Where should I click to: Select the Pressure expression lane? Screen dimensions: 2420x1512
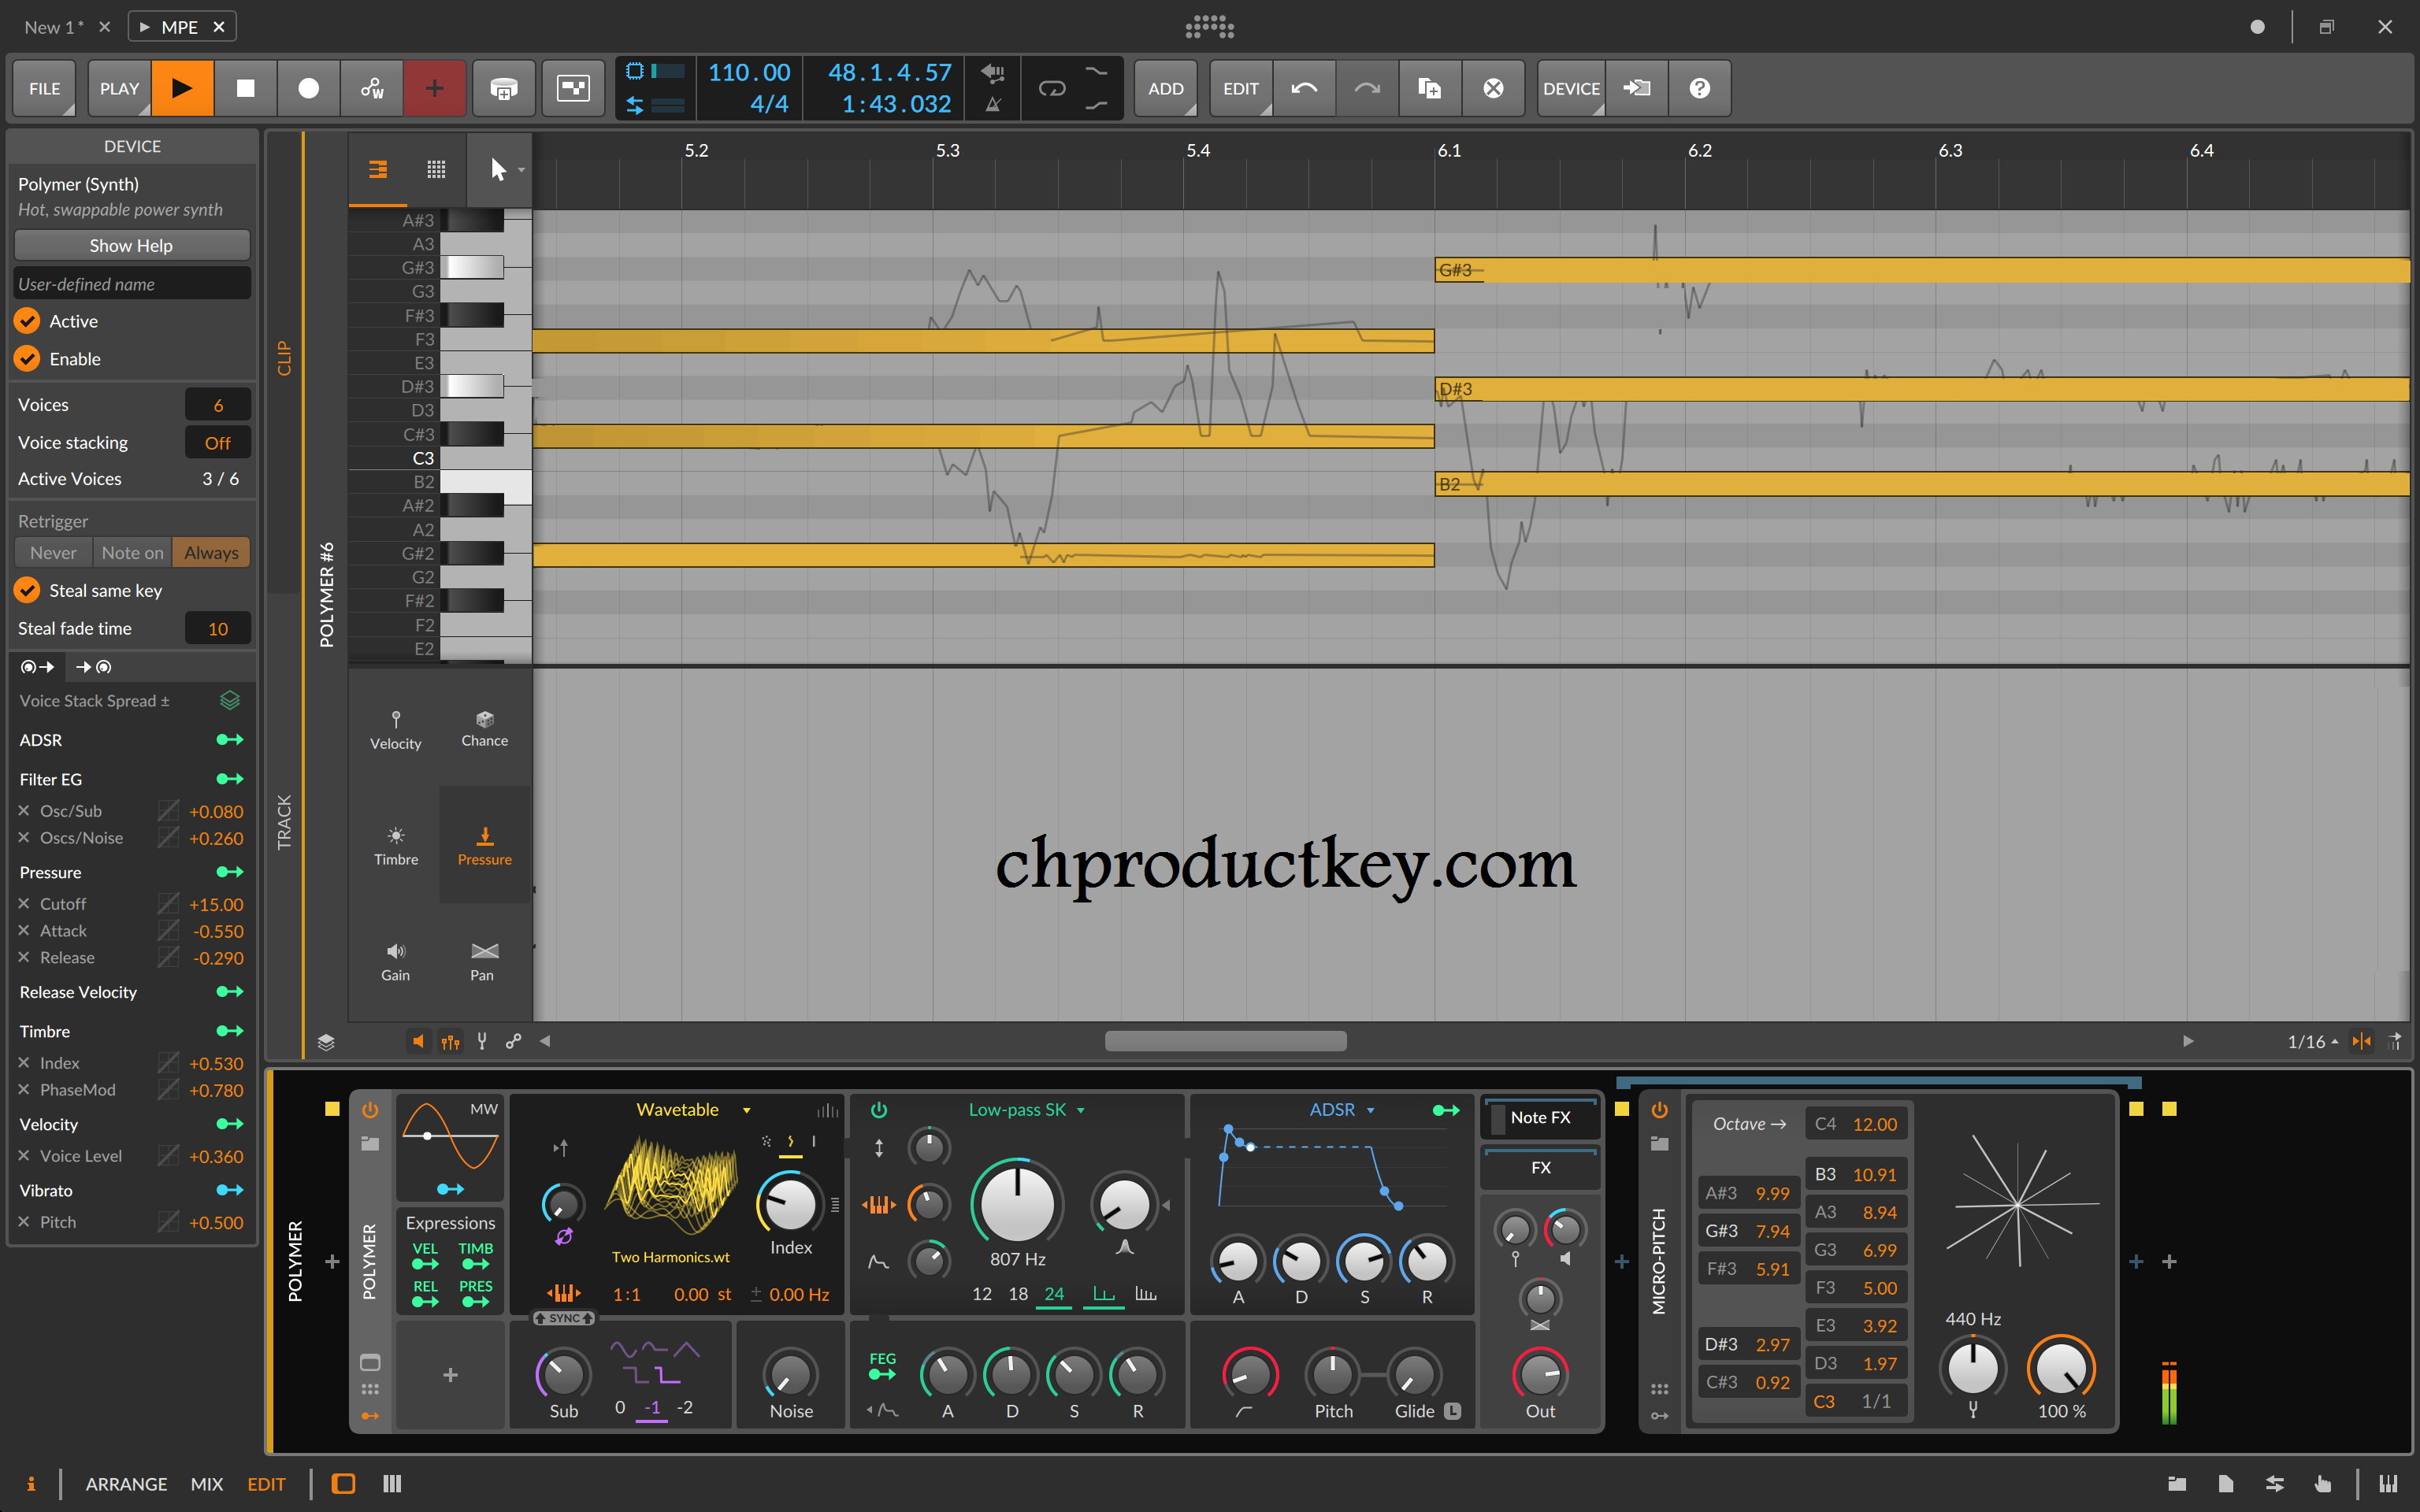click(484, 846)
